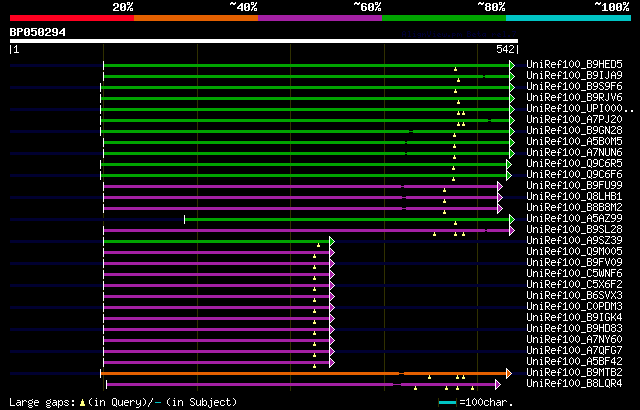Viewport: 640px width, 410px height.
Task: Open the UniRef100_B9RJV6 subject label
Action: 574,98
